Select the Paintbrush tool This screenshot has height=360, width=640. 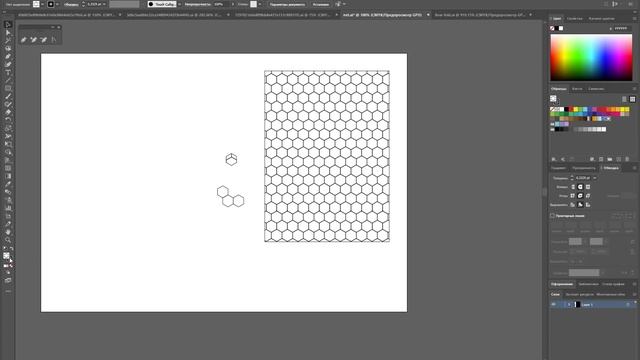click(8, 96)
